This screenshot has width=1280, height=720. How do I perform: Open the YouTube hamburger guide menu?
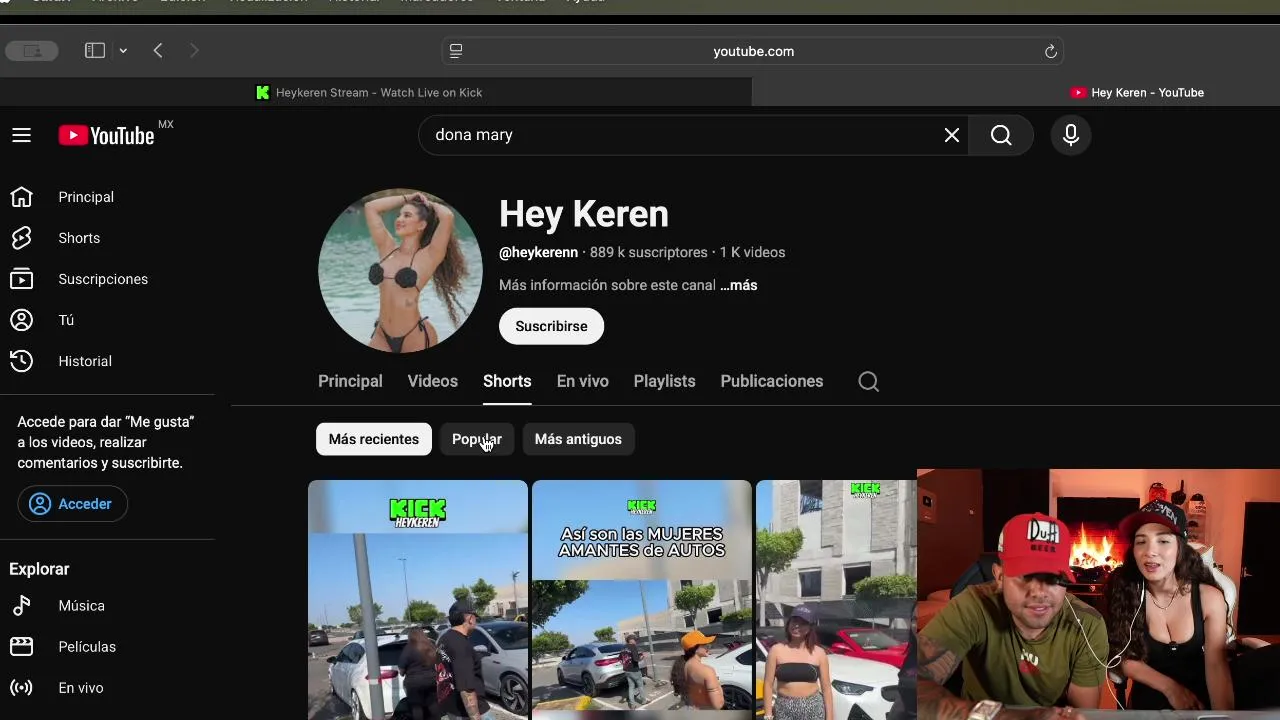(21, 135)
